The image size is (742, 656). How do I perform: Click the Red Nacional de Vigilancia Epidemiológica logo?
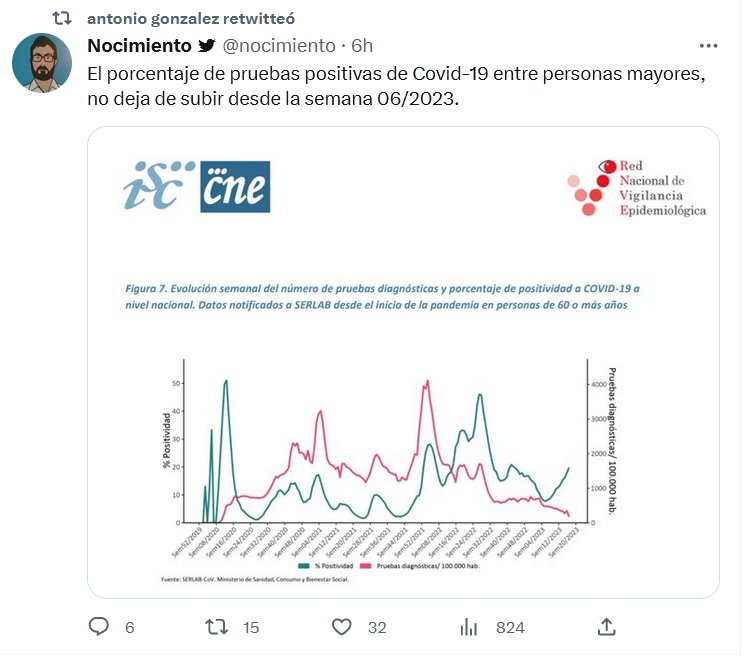636,187
